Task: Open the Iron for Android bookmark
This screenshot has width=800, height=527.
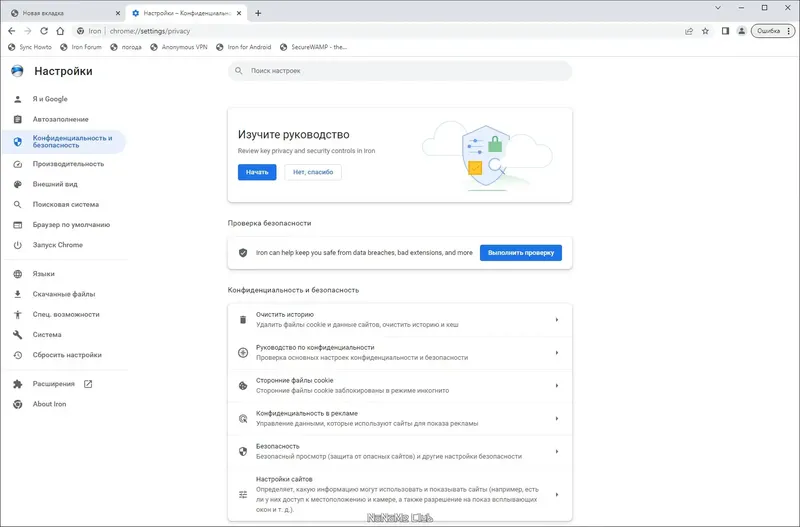Action: point(243,47)
